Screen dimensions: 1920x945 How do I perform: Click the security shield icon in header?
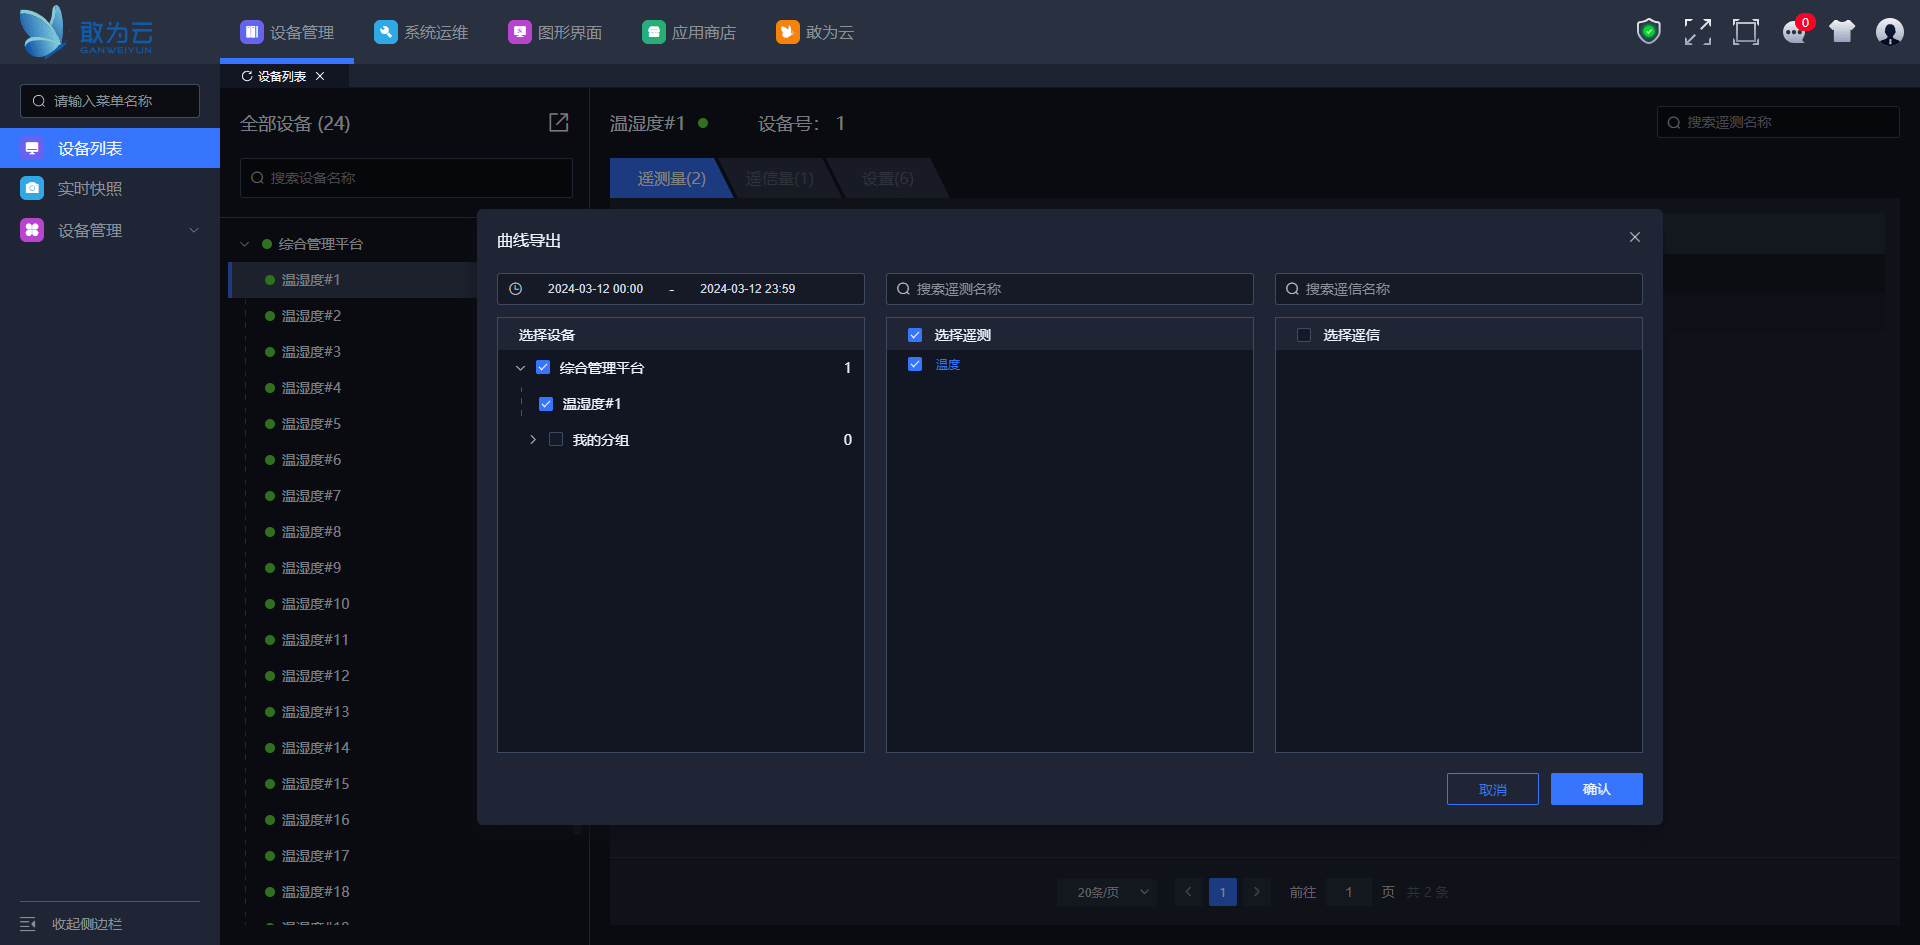point(1648,32)
